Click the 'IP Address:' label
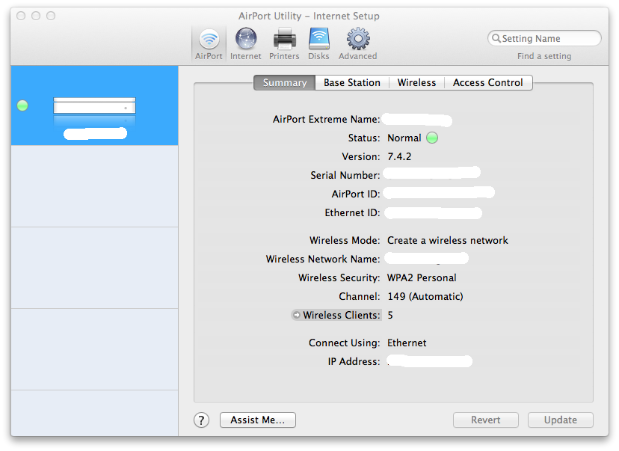The image size is (619, 451). point(354,361)
